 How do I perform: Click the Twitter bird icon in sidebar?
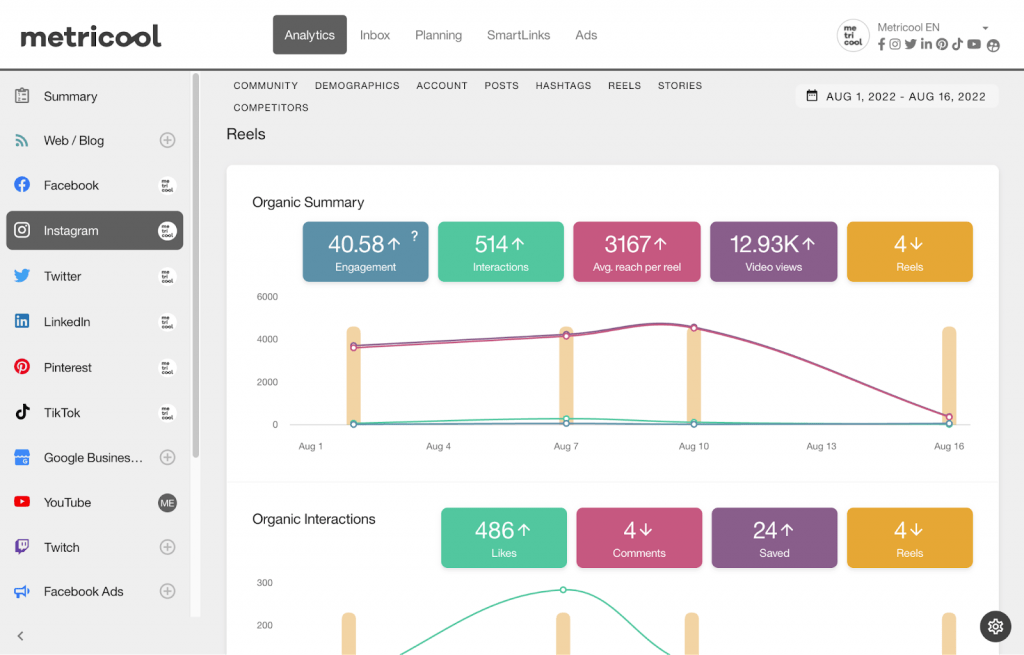coord(22,276)
